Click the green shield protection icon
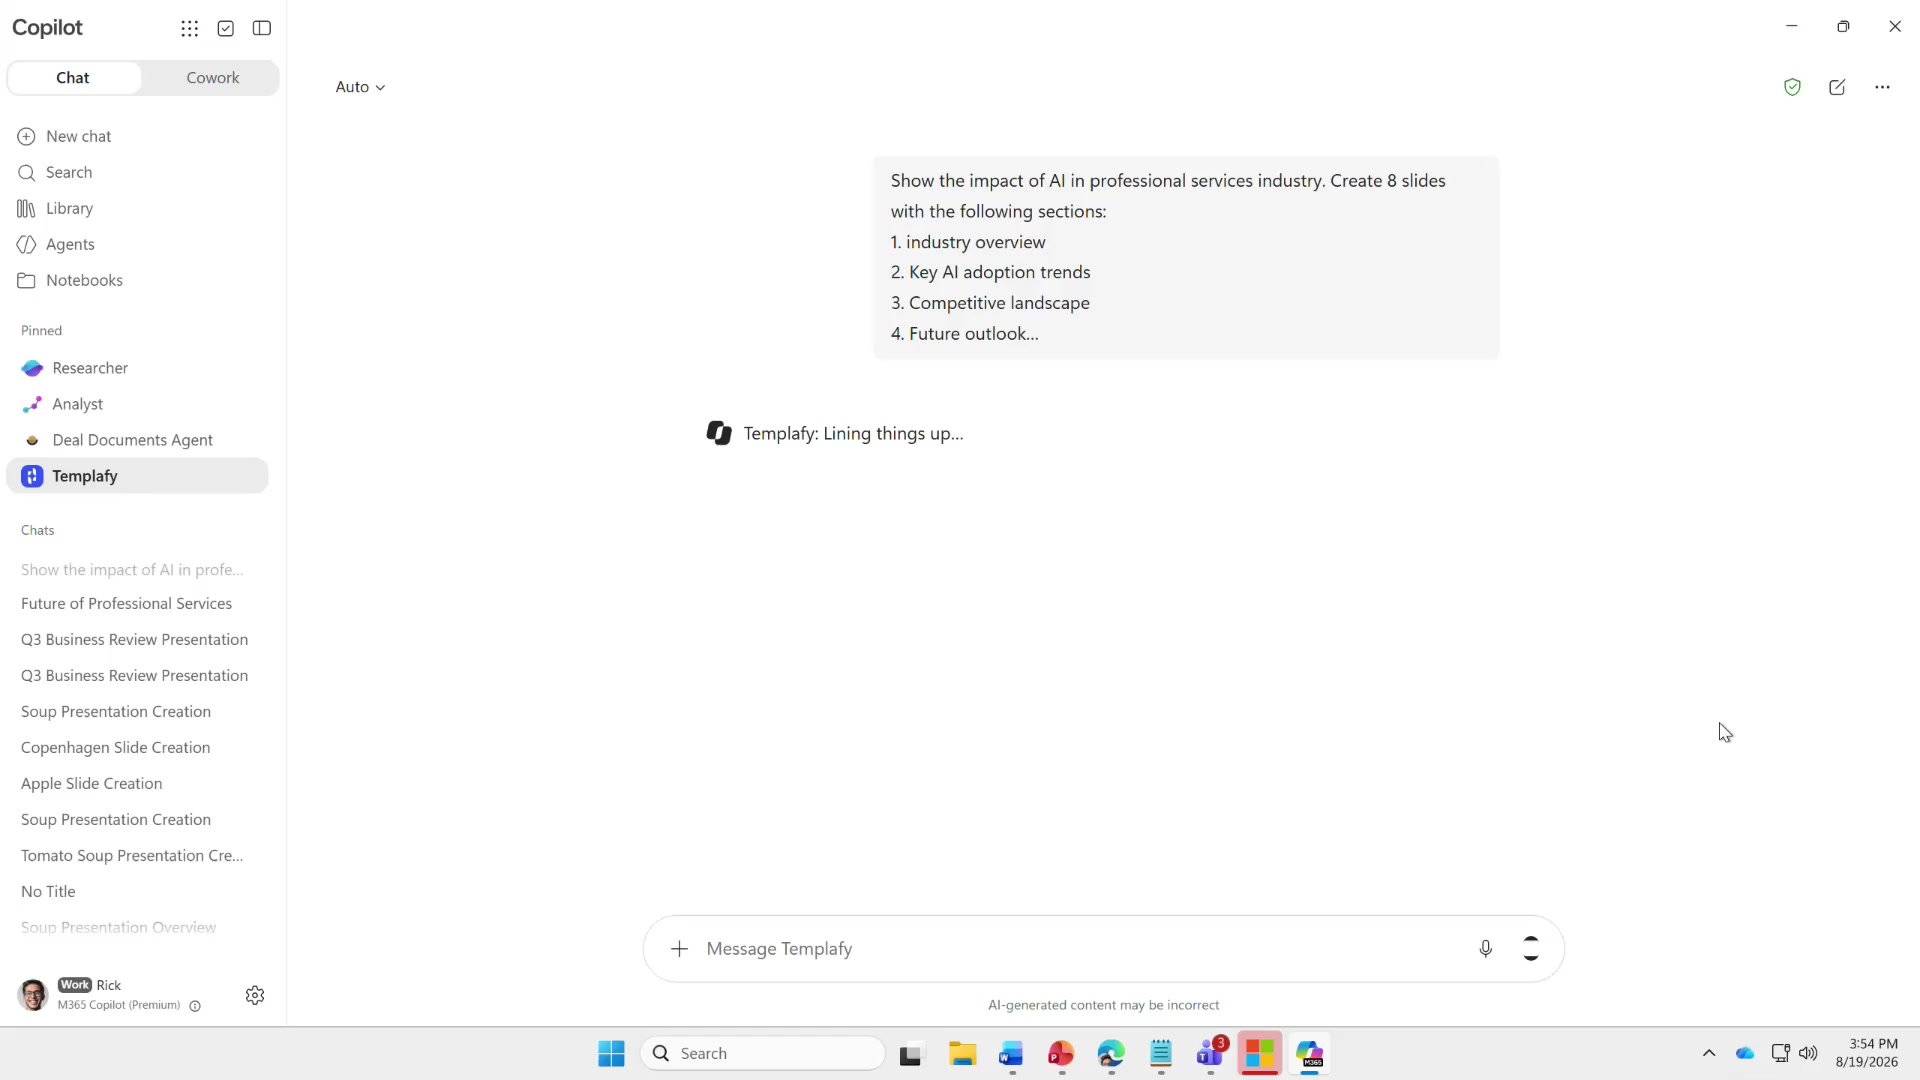This screenshot has width=1920, height=1080. (1792, 87)
